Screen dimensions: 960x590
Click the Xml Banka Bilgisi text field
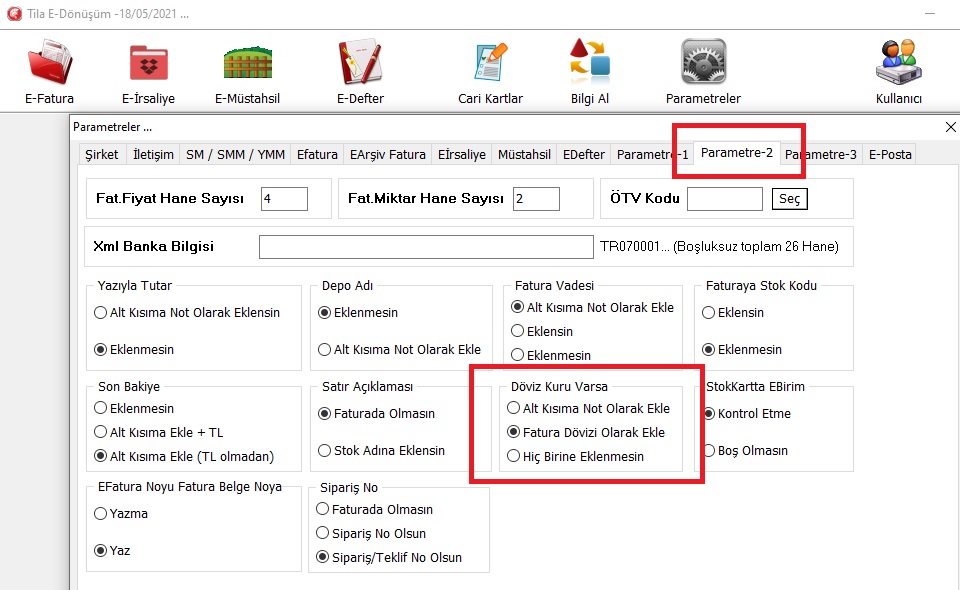[425, 247]
